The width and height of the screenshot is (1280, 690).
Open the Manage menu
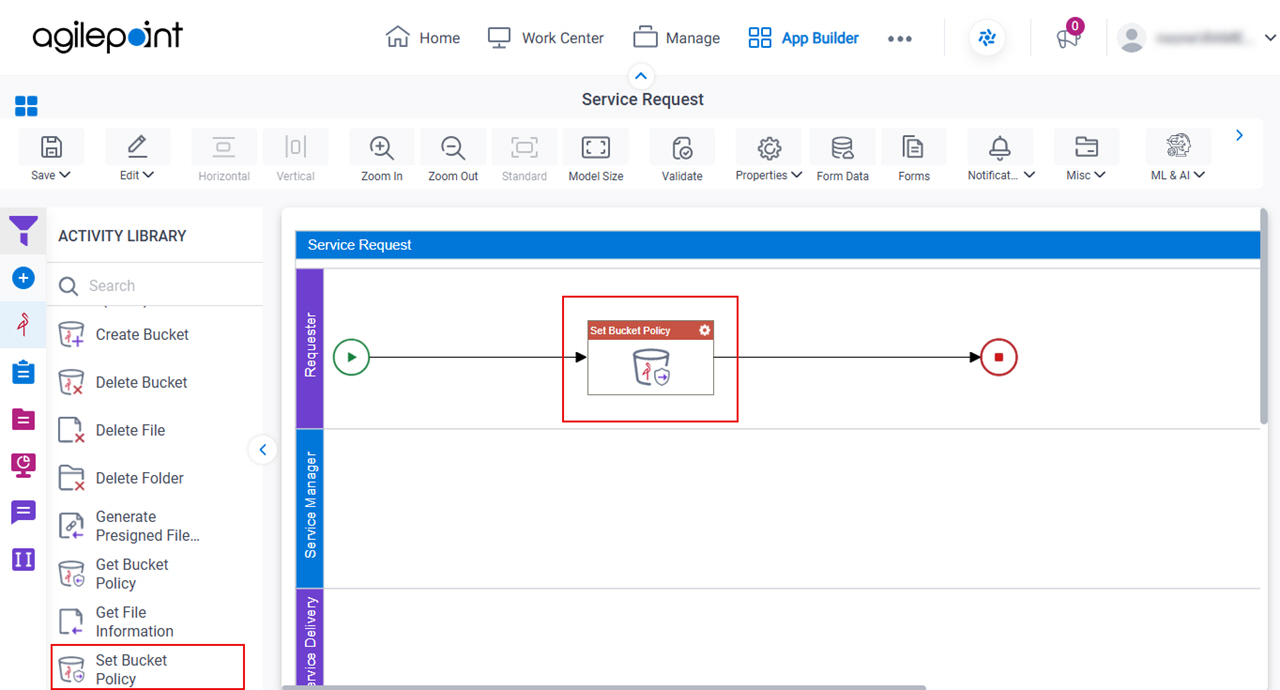(x=677, y=38)
